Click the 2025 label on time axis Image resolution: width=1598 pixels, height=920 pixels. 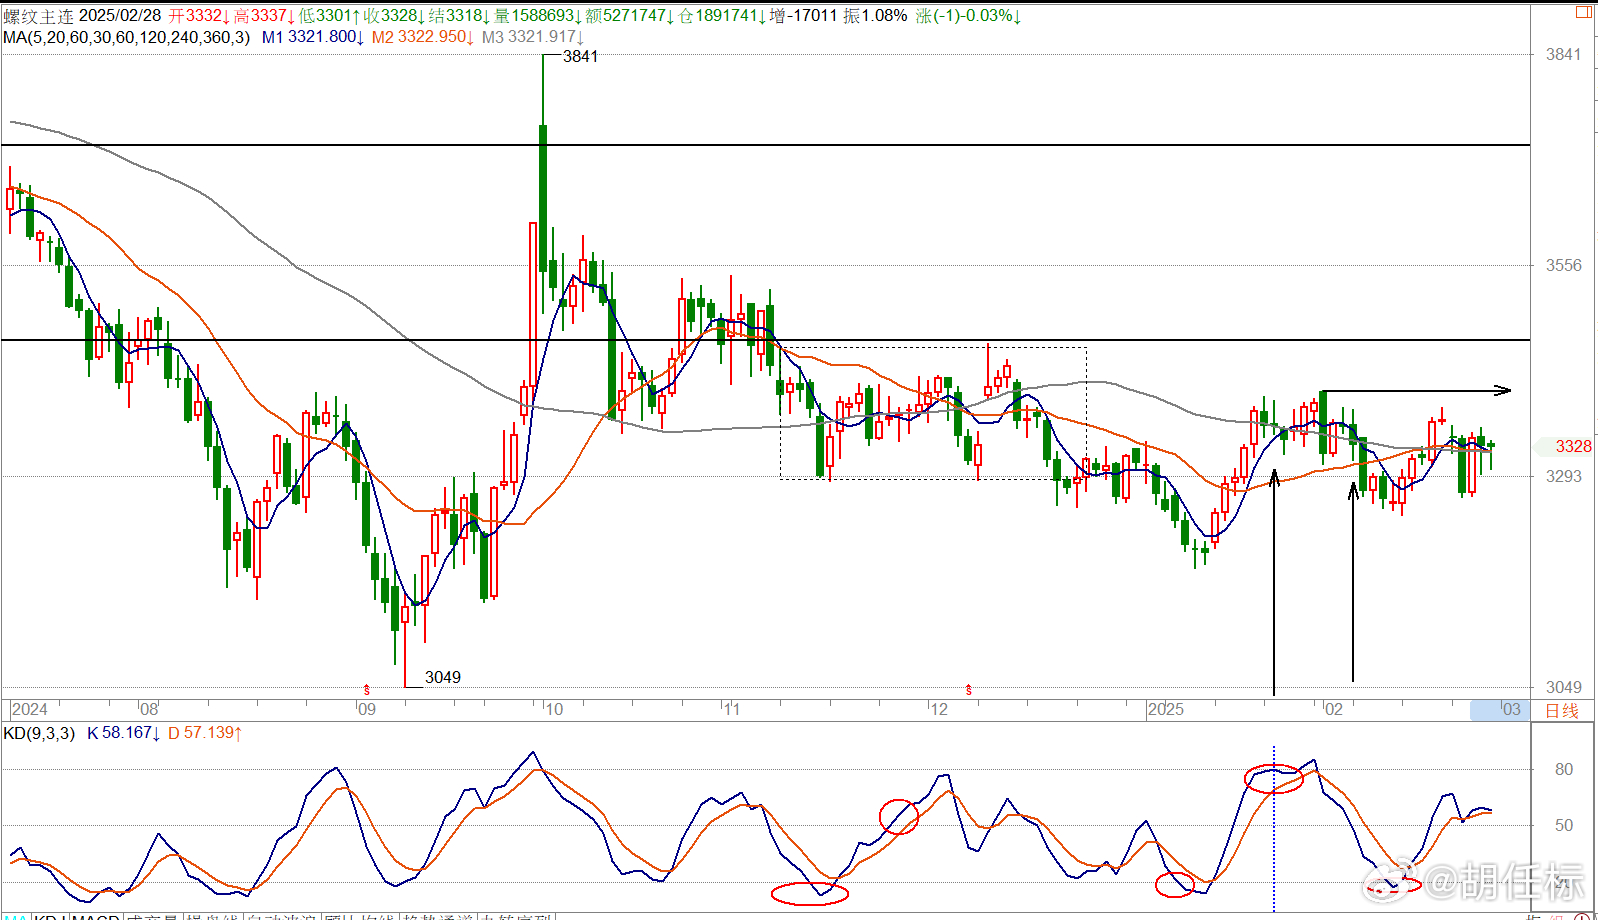click(x=1166, y=709)
